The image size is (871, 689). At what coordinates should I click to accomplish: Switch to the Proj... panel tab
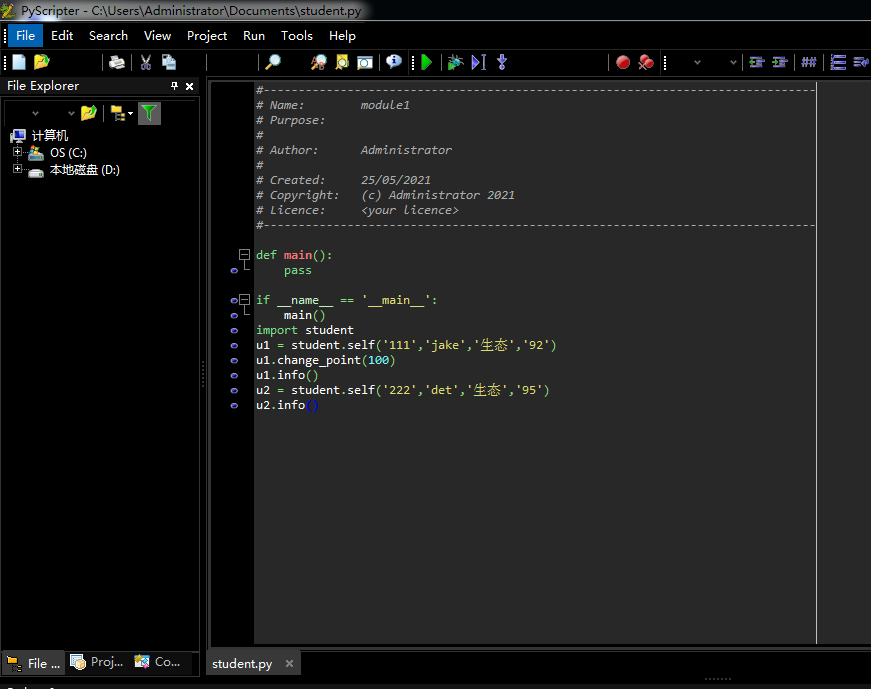point(97,662)
